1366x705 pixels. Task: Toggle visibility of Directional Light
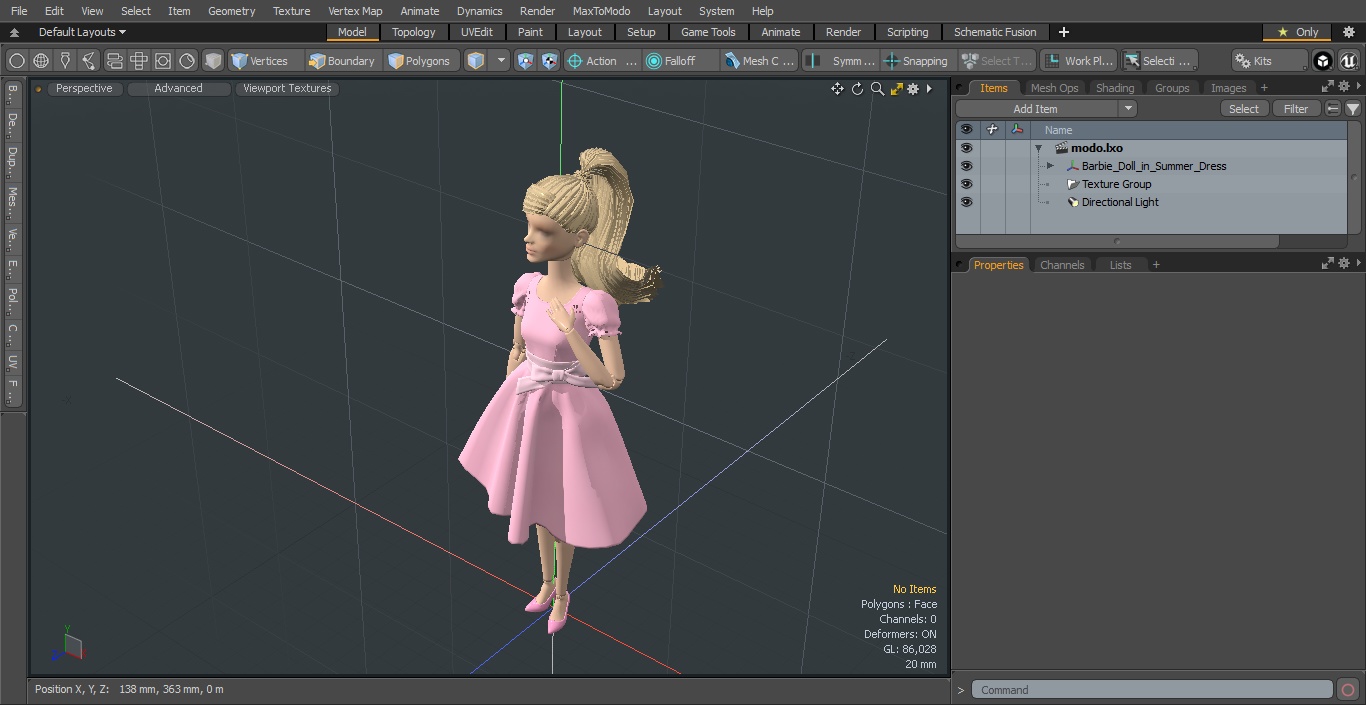pyautogui.click(x=966, y=202)
